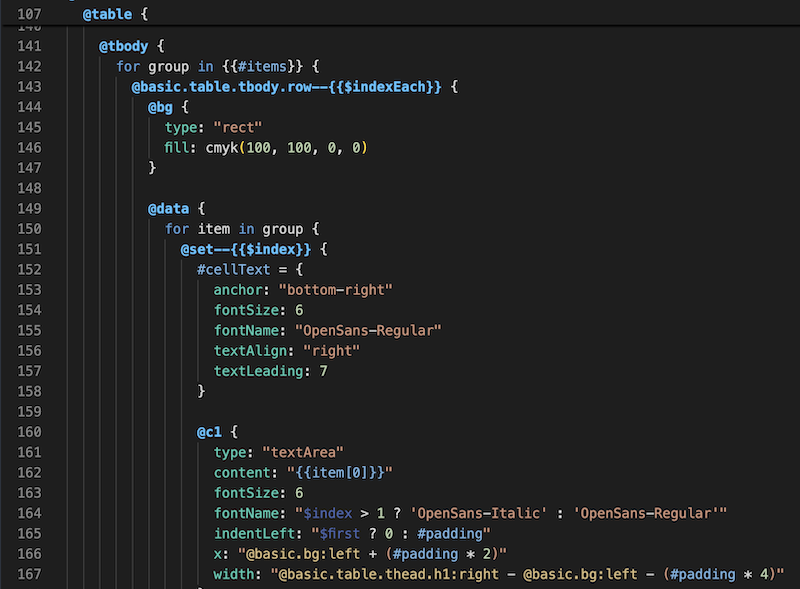Click the 'textAlign' property

coord(250,351)
